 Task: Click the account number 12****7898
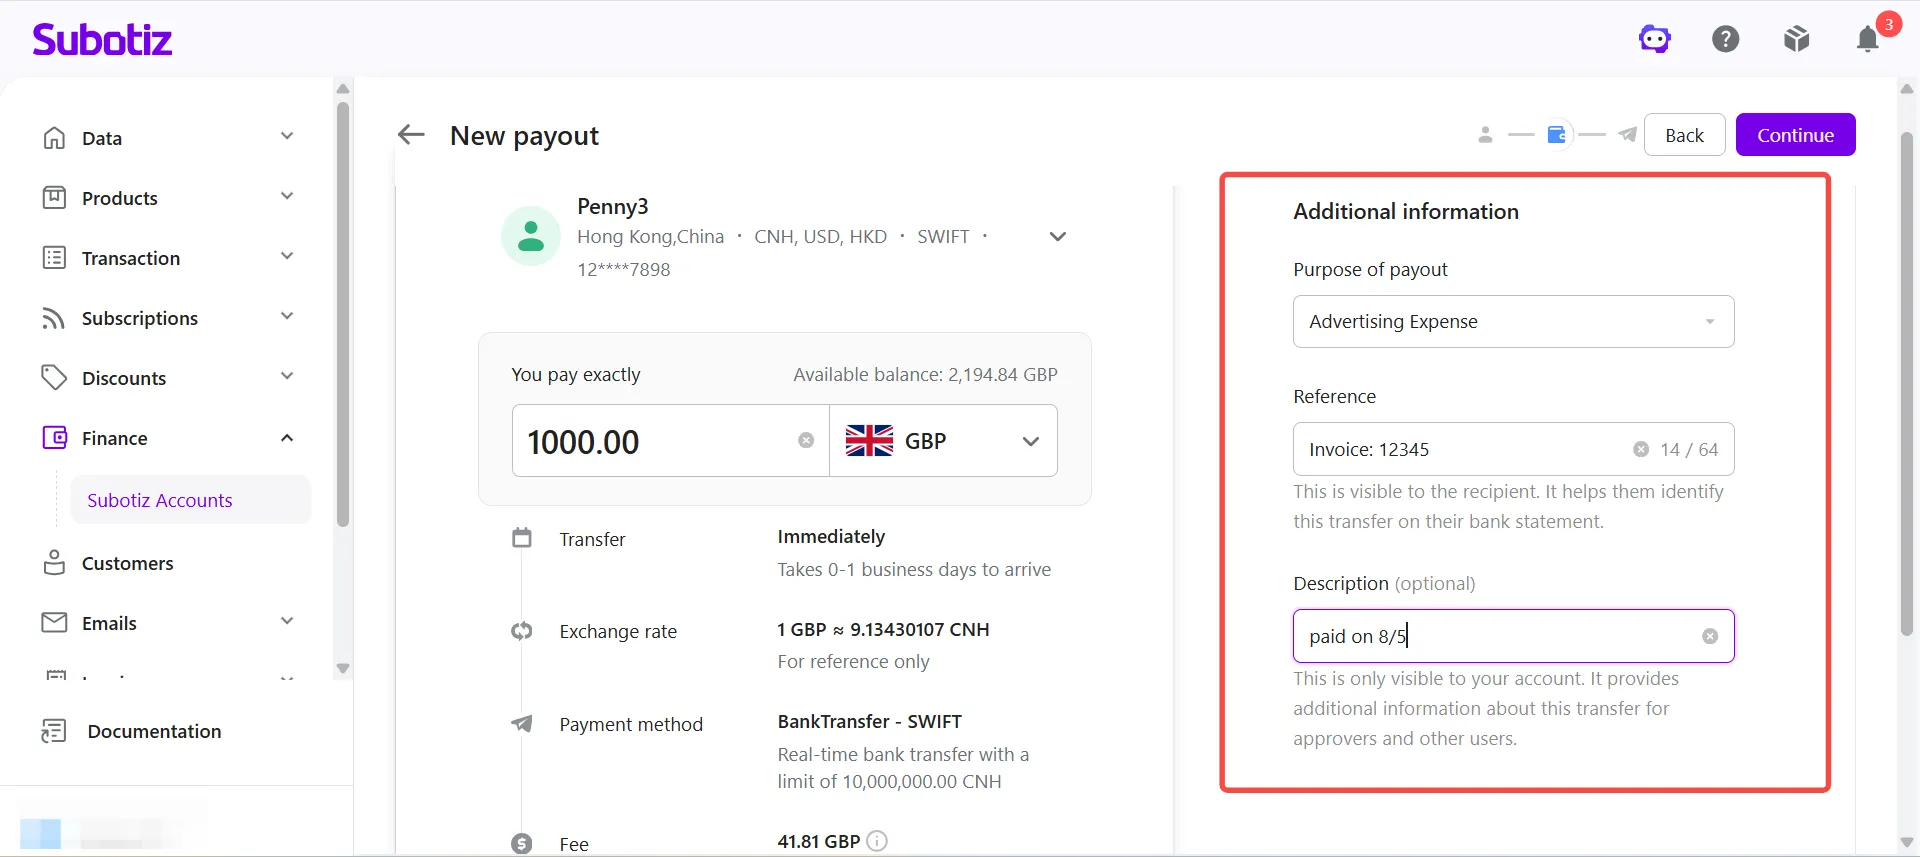coord(623,269)
